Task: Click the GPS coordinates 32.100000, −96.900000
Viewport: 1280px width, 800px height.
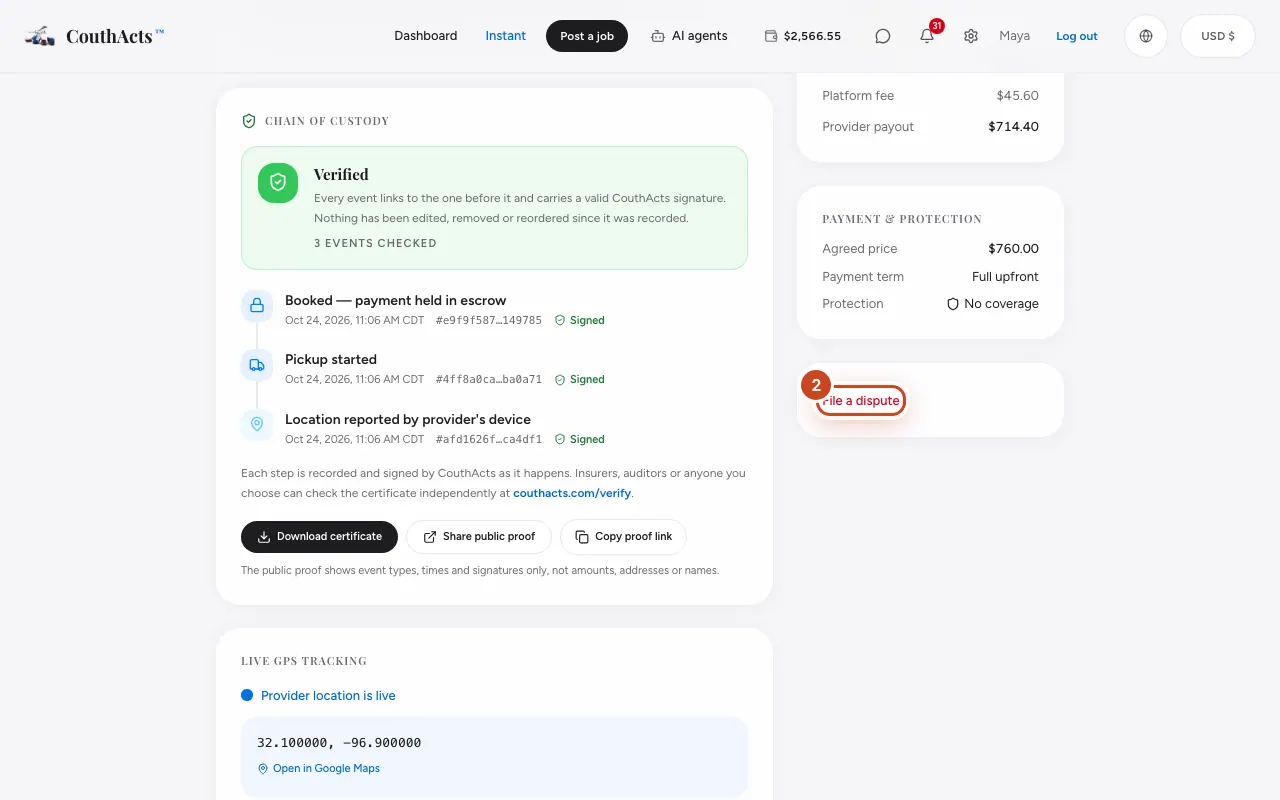Action: tap(339, 743)
